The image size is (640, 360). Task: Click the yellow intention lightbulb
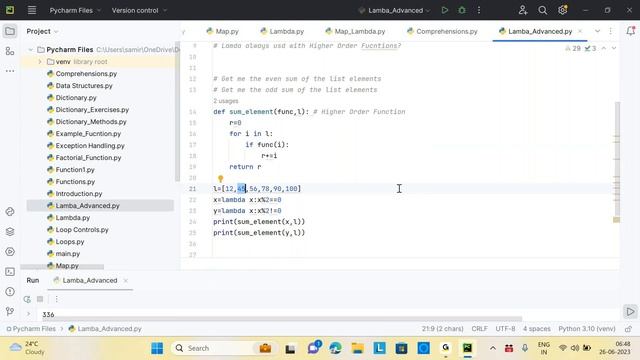[220, 178]
